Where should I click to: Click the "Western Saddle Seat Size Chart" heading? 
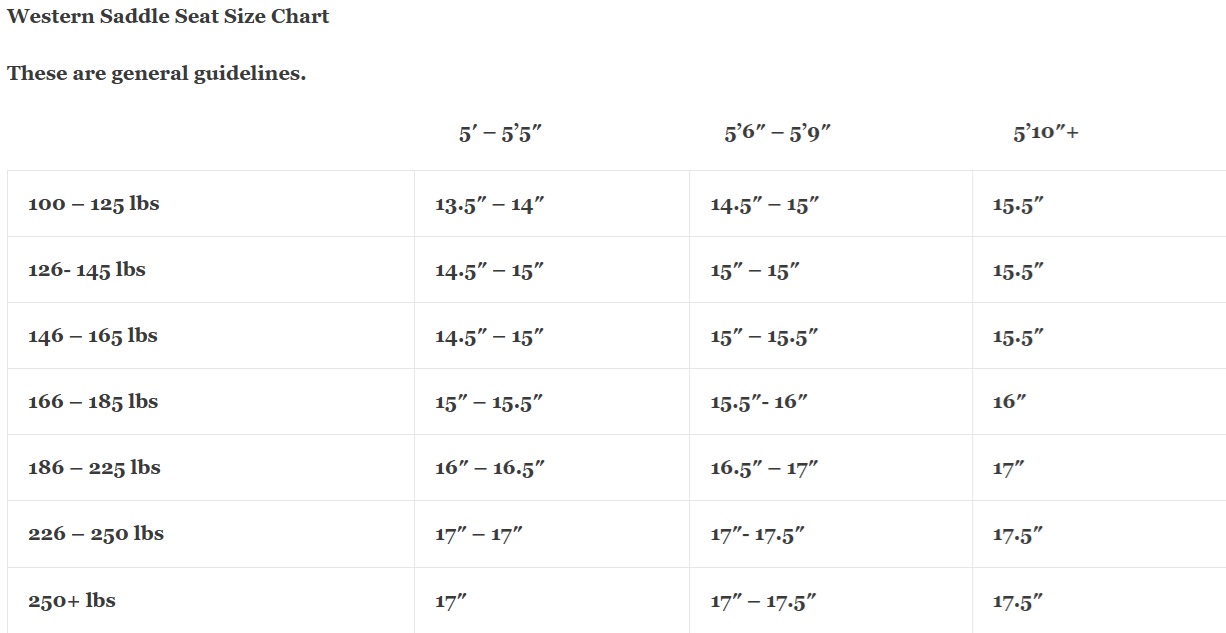[168, 16]
